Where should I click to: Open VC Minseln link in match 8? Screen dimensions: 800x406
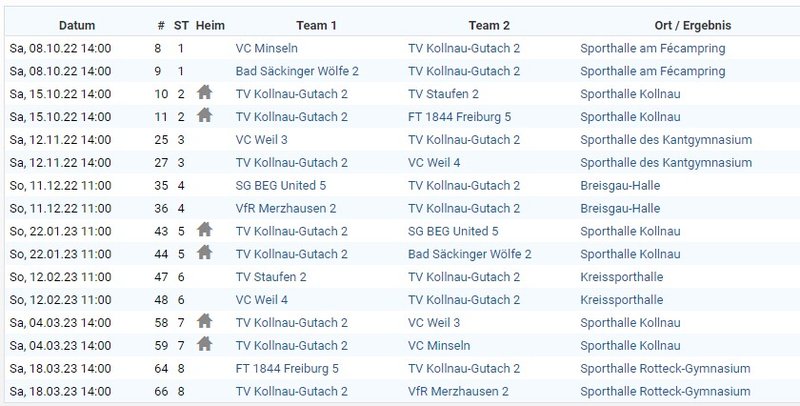tap(266, 48)
